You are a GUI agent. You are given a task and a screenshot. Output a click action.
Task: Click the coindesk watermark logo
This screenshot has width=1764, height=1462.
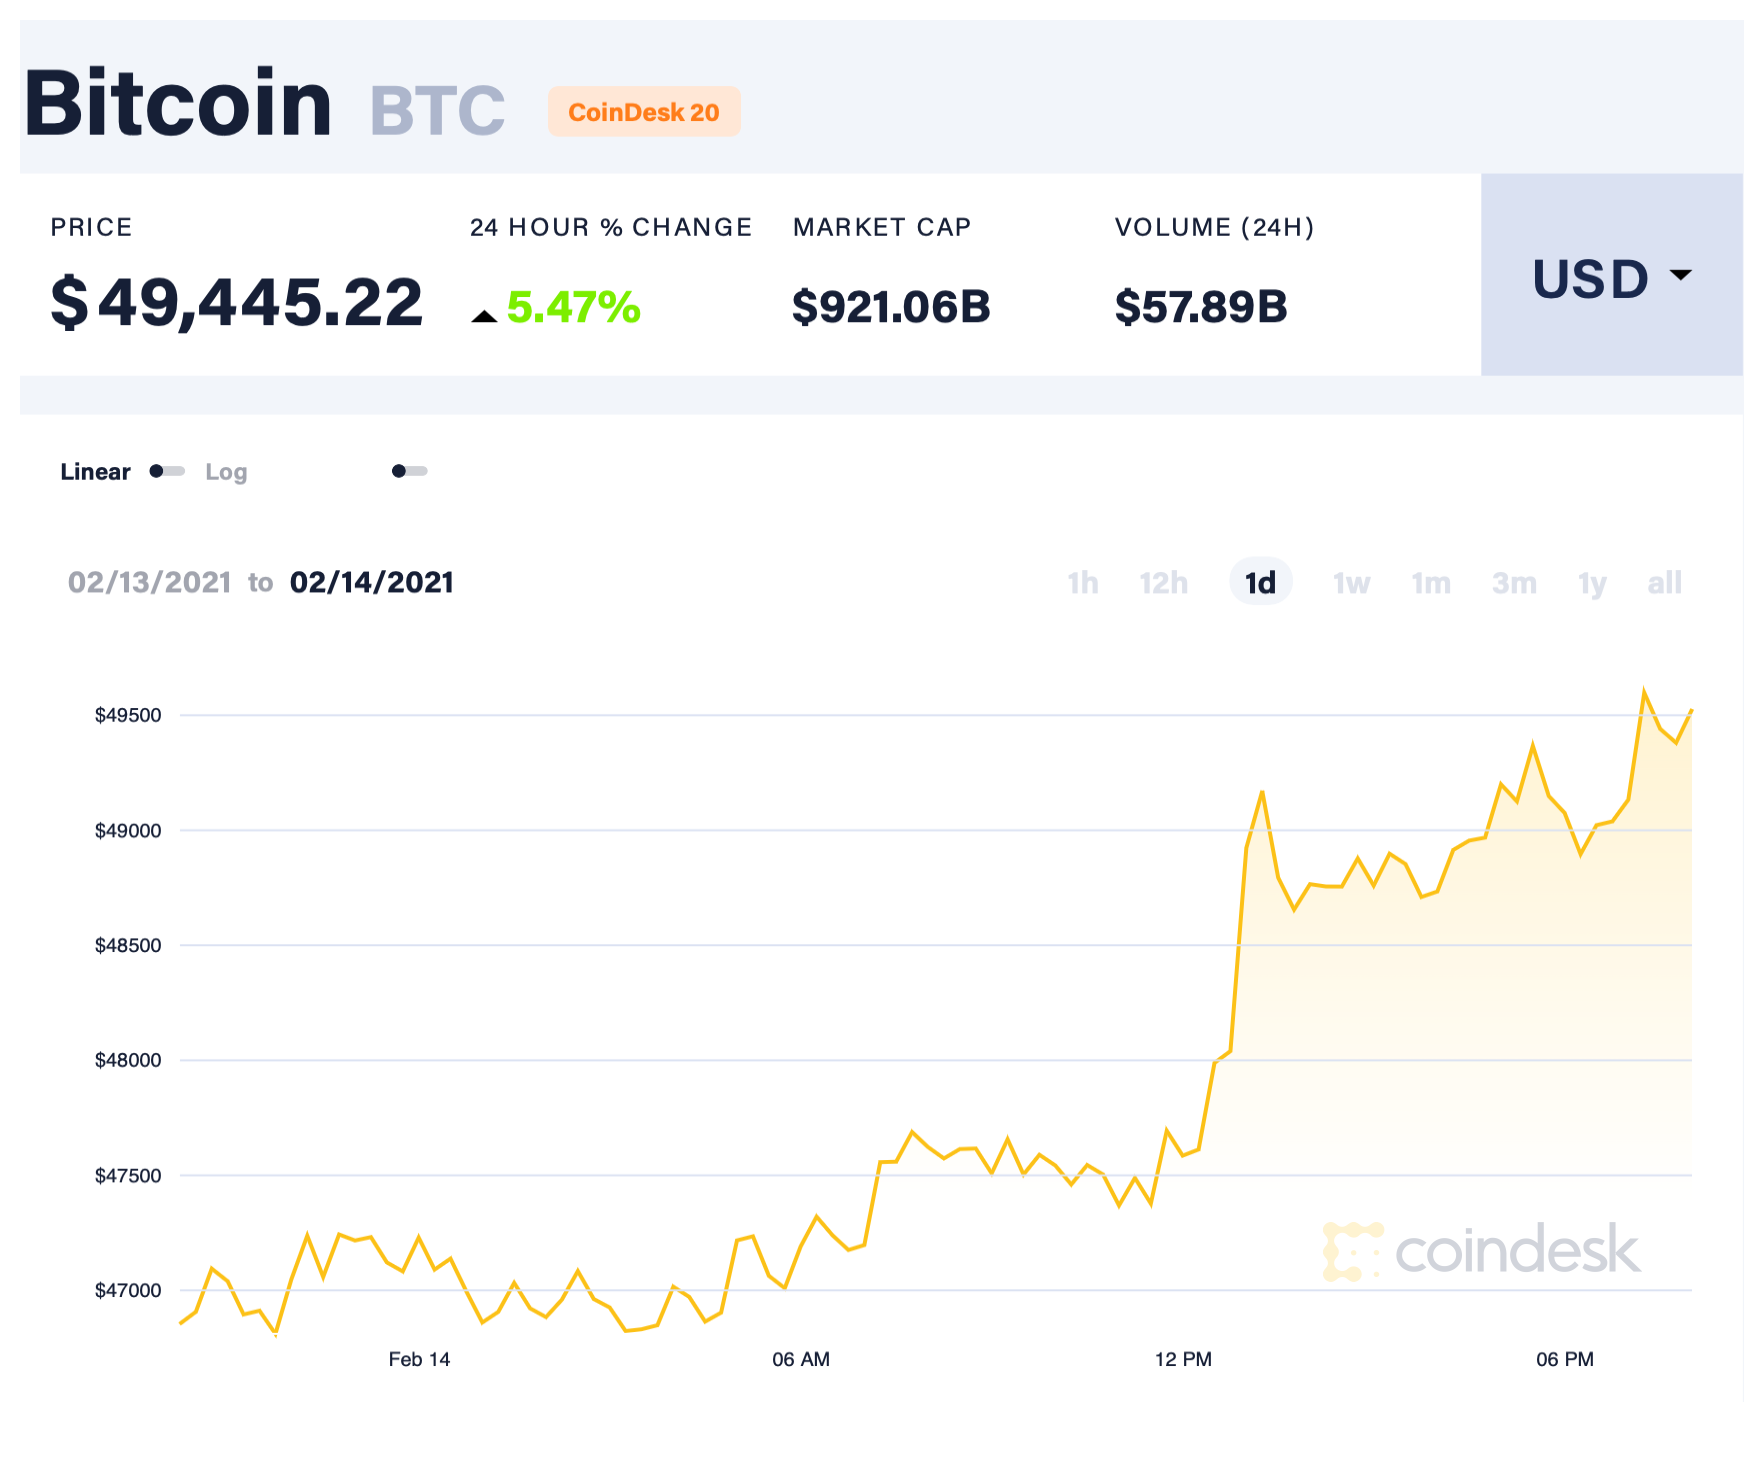pos(1482,1251)
